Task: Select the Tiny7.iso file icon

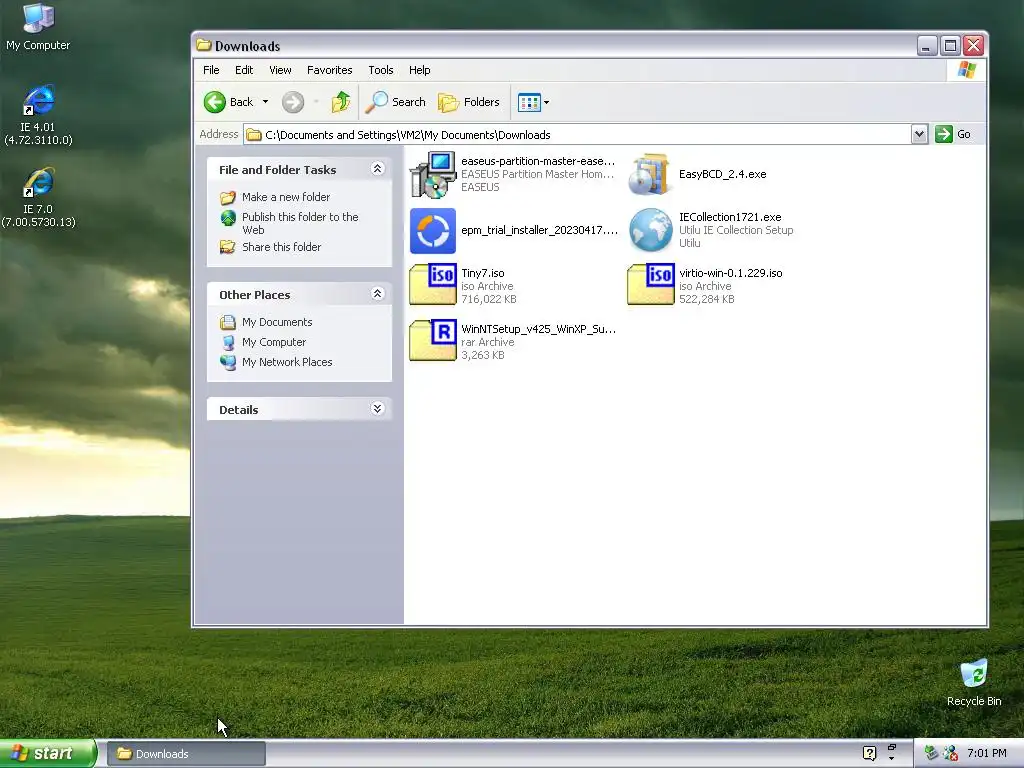Action: tap(432, 285)
